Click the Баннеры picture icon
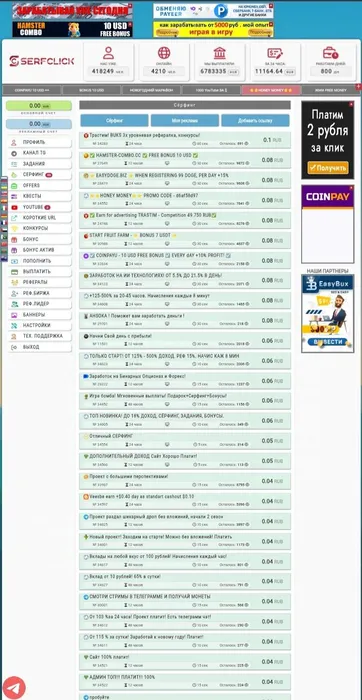Screen dimensions: 362x700 point(14,315)
